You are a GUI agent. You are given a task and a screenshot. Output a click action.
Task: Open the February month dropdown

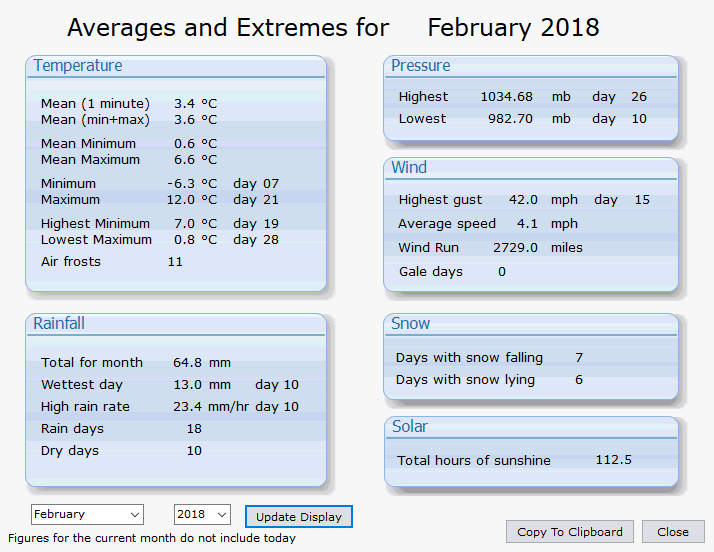click(87, 515)
